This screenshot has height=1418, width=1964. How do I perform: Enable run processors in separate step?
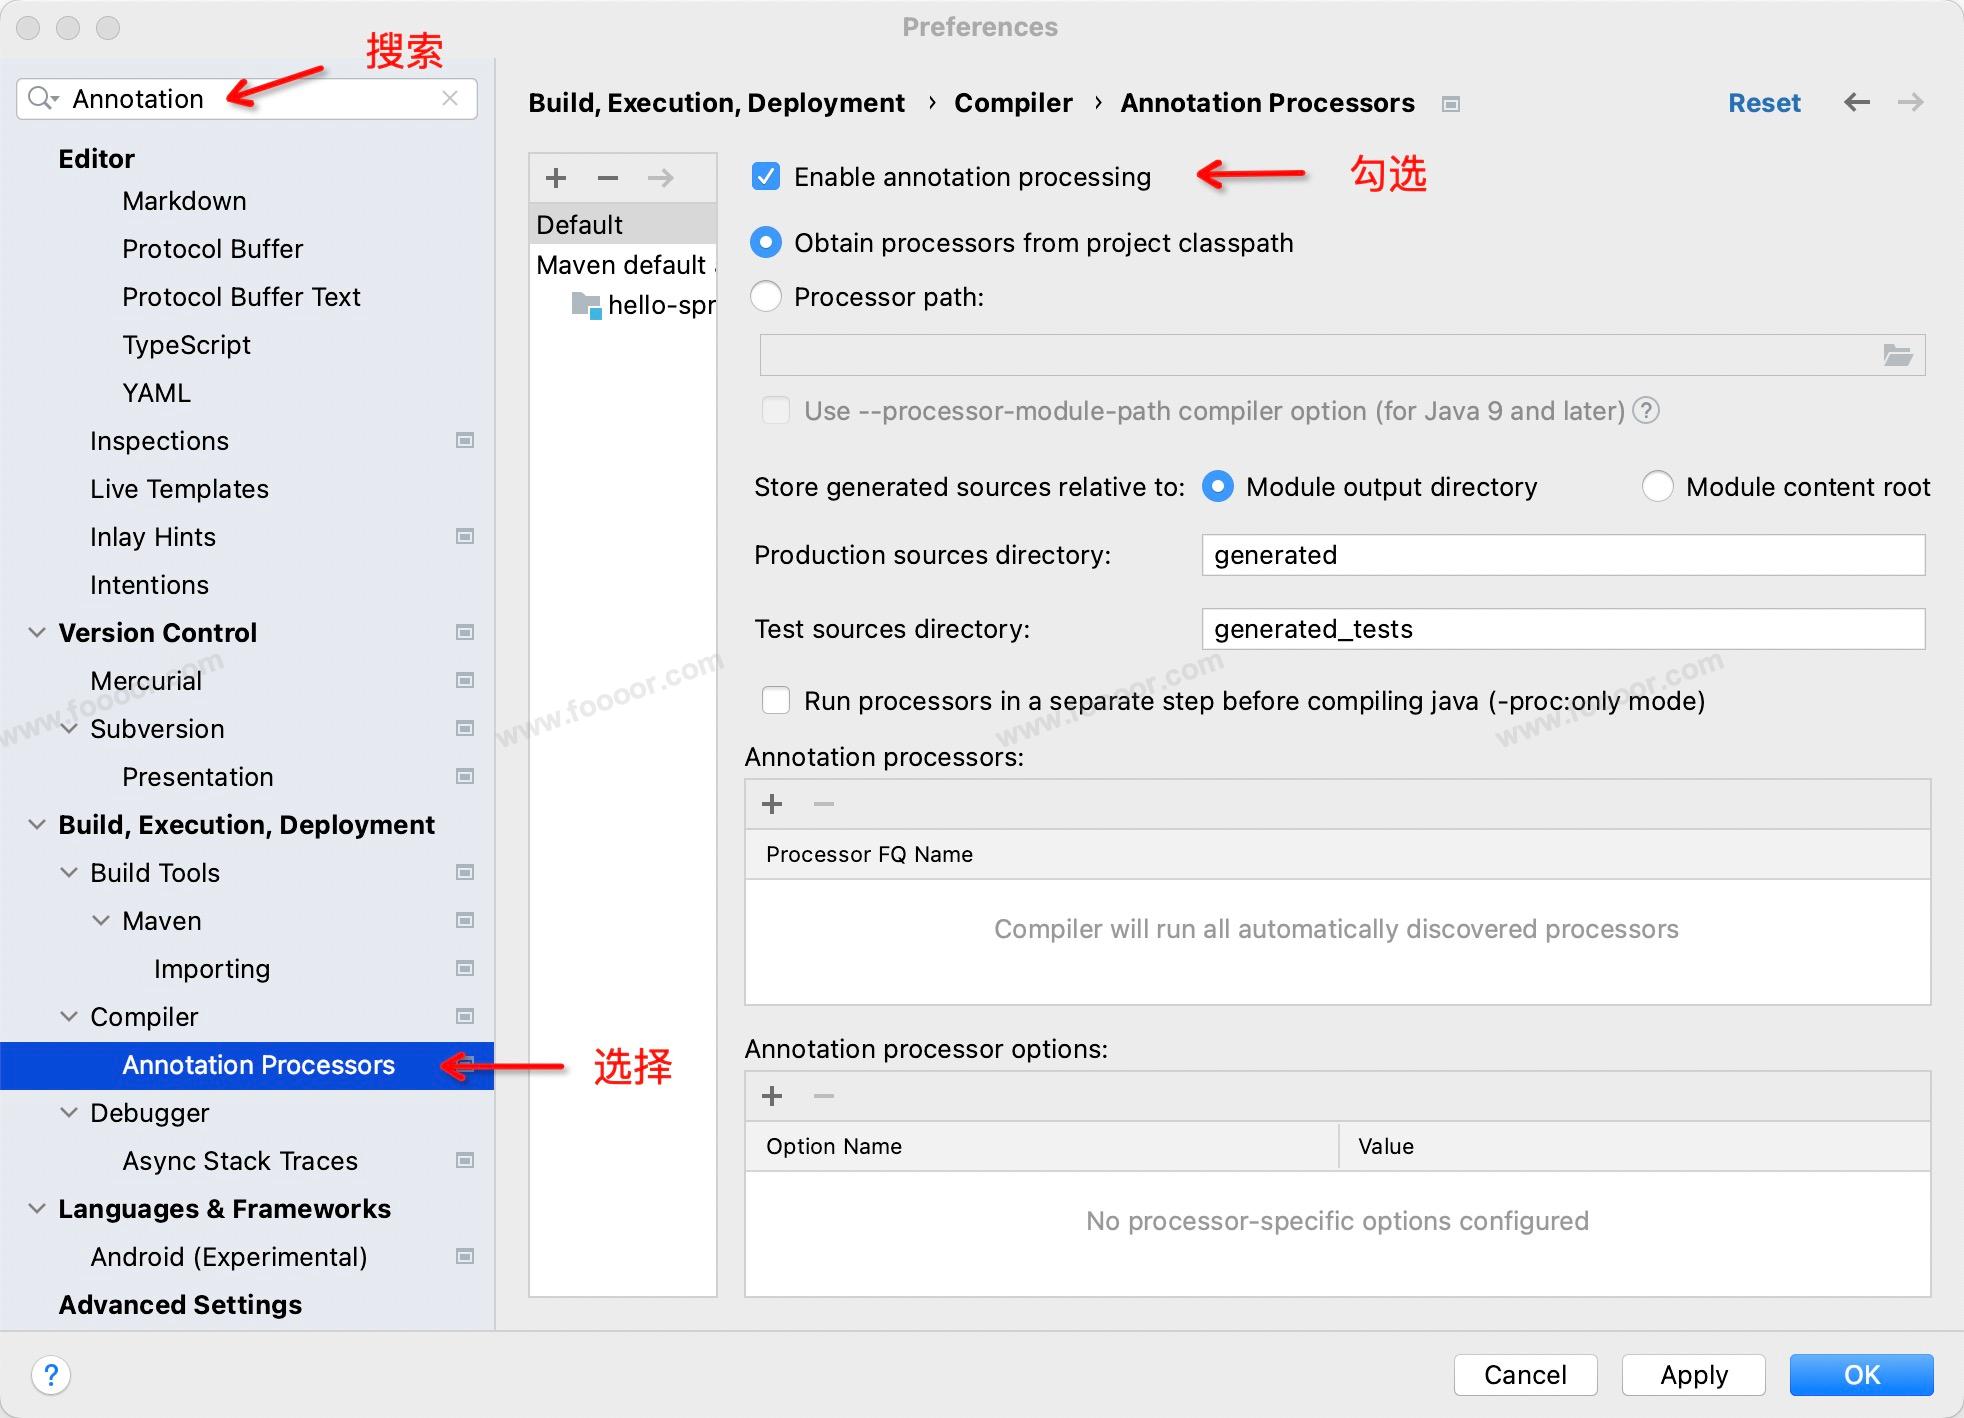776,700
